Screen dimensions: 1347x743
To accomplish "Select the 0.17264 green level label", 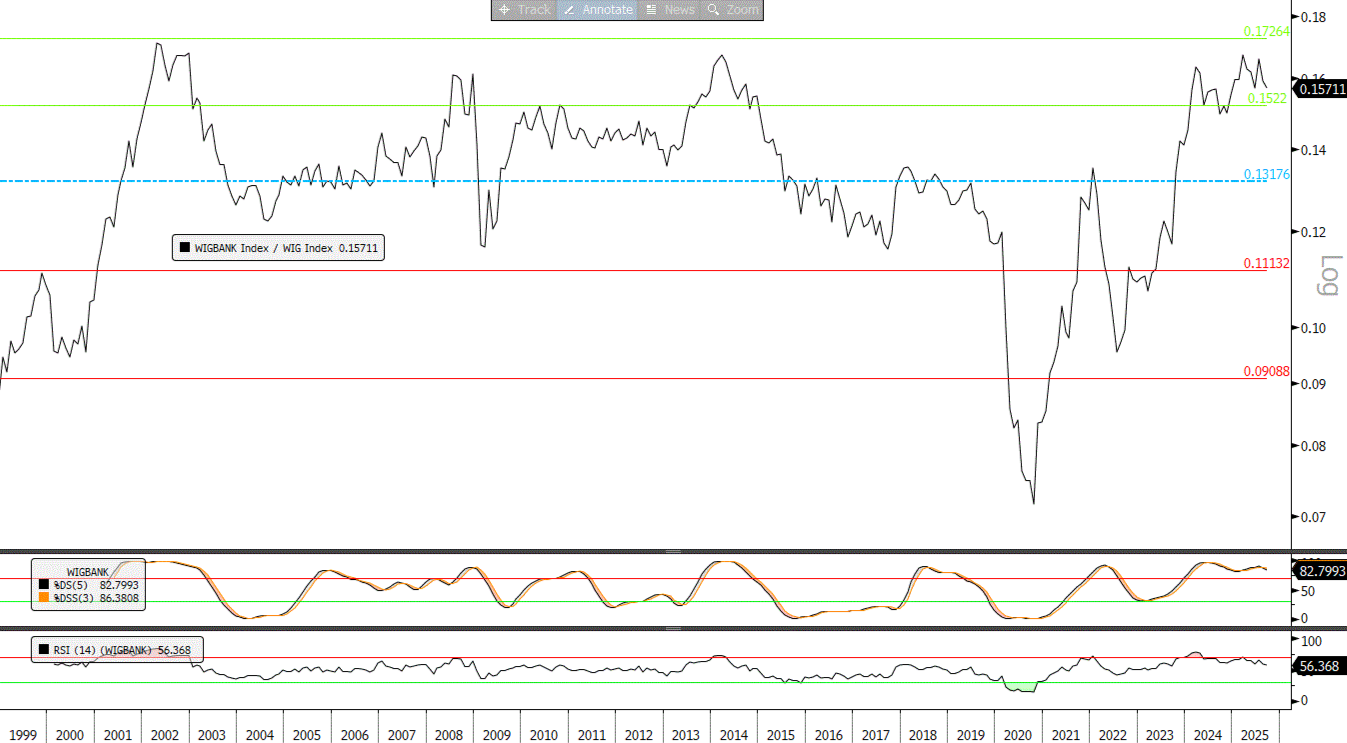I will [x=1266, y=32].
